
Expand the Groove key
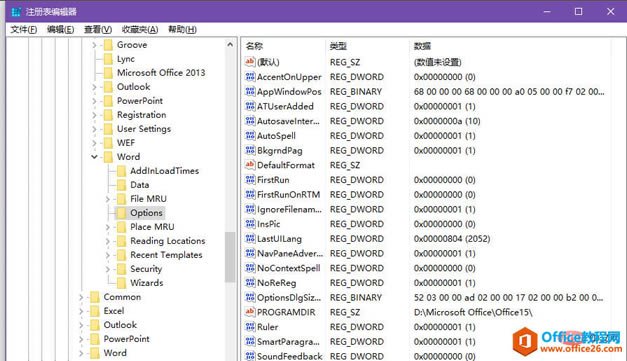[x=94, y=45]
